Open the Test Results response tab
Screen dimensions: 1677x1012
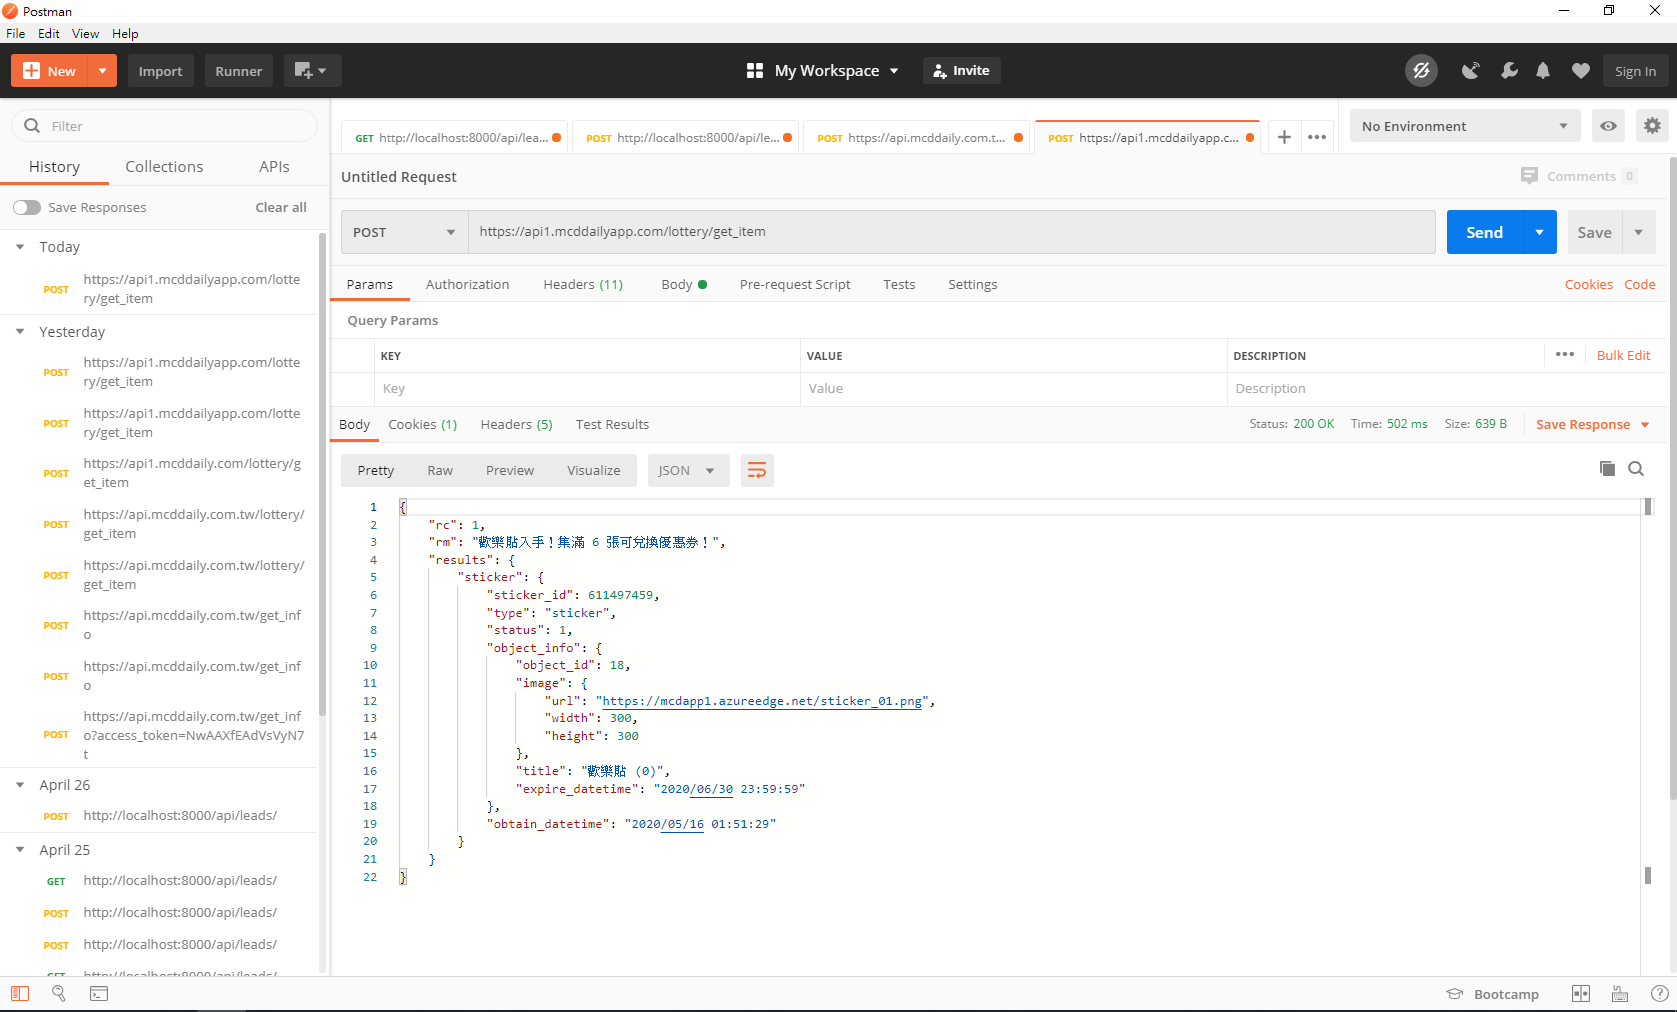(612, 424)
